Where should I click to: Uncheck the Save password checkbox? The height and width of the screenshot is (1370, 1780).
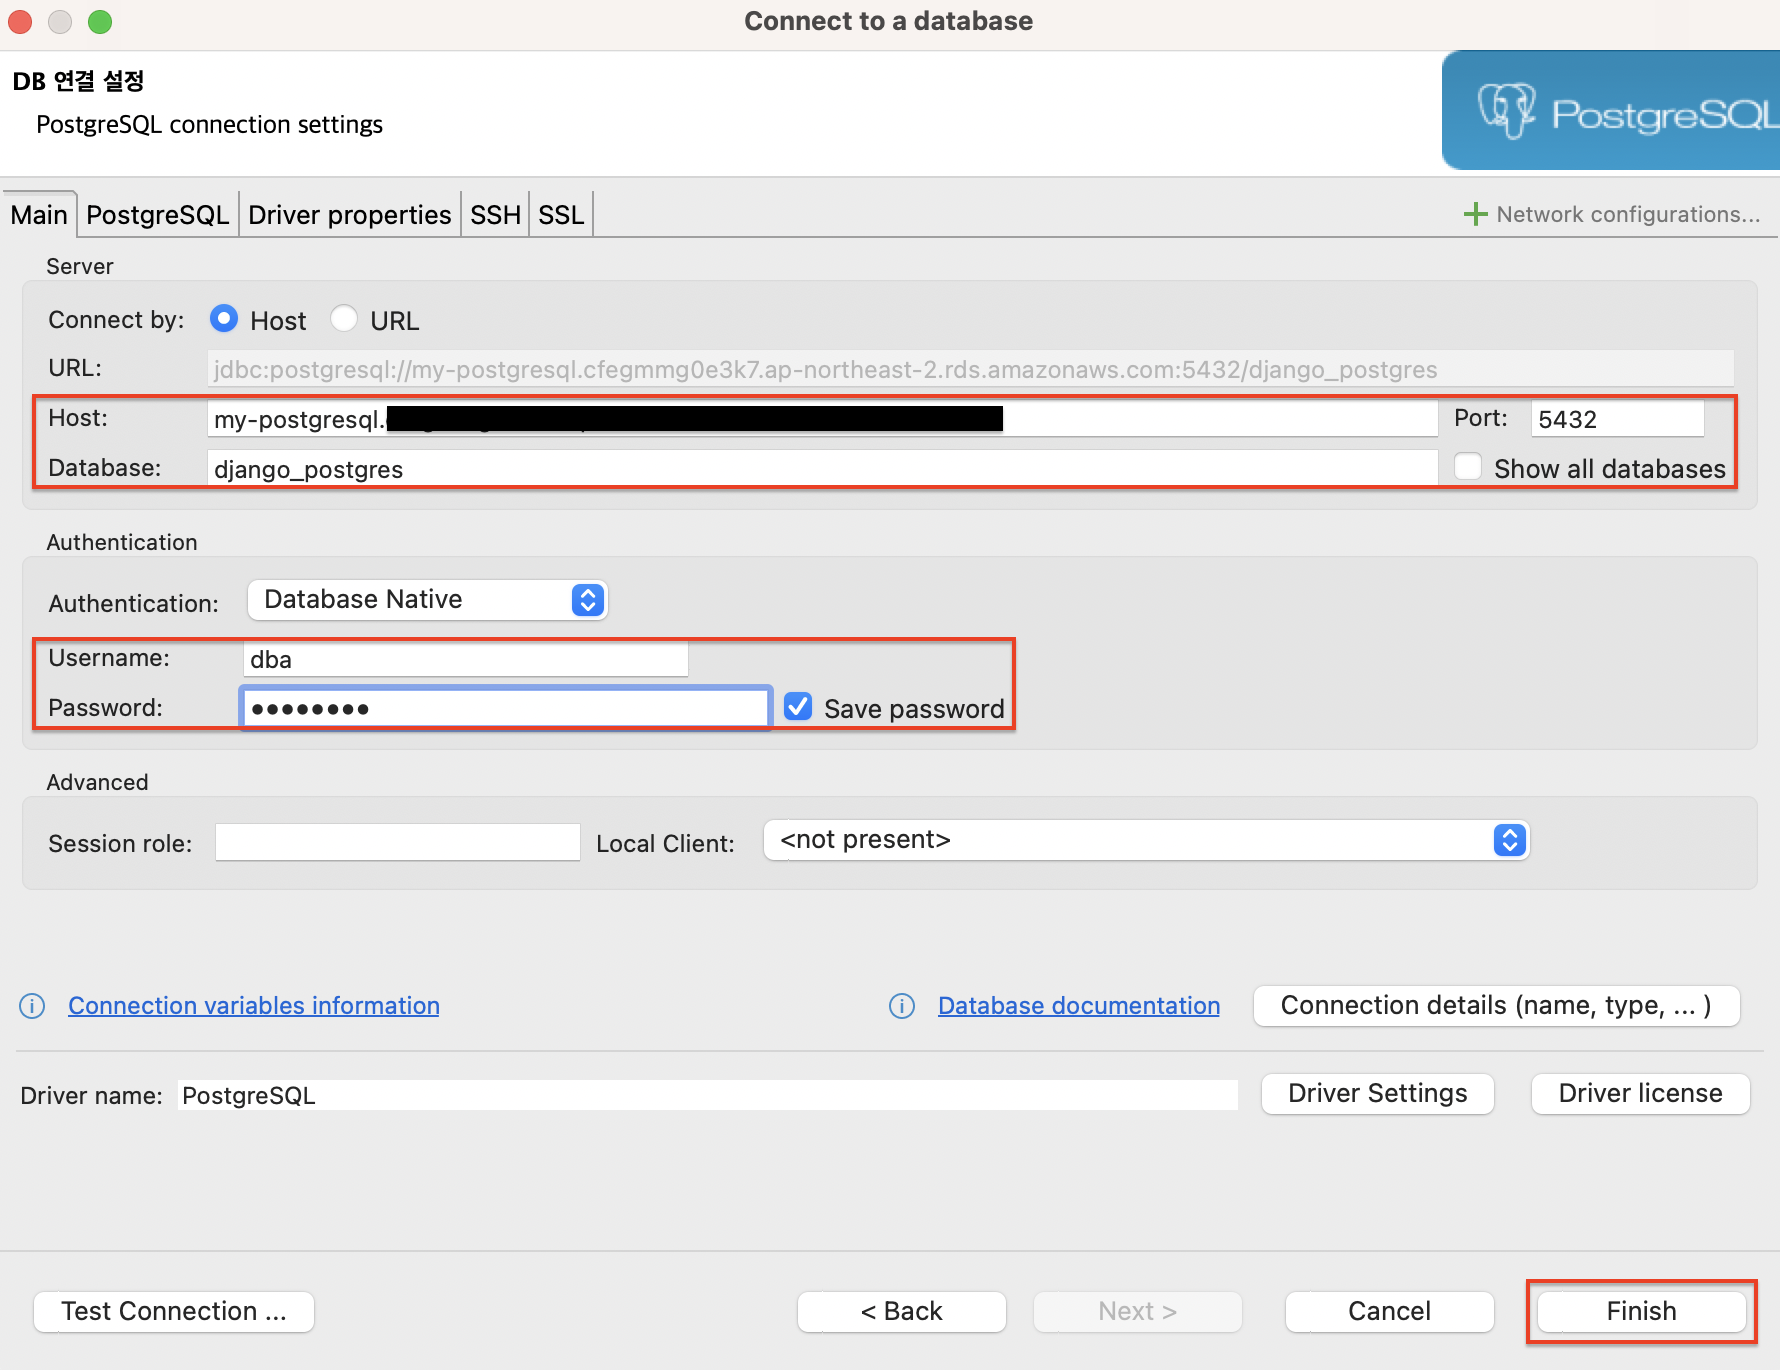coord(798,707)
